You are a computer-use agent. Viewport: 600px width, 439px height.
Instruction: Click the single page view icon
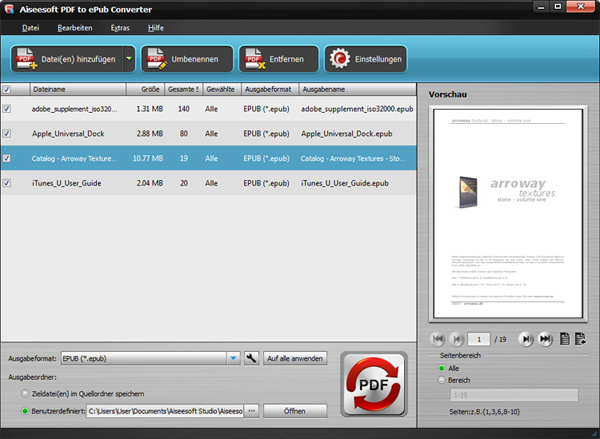click(565, 339)
